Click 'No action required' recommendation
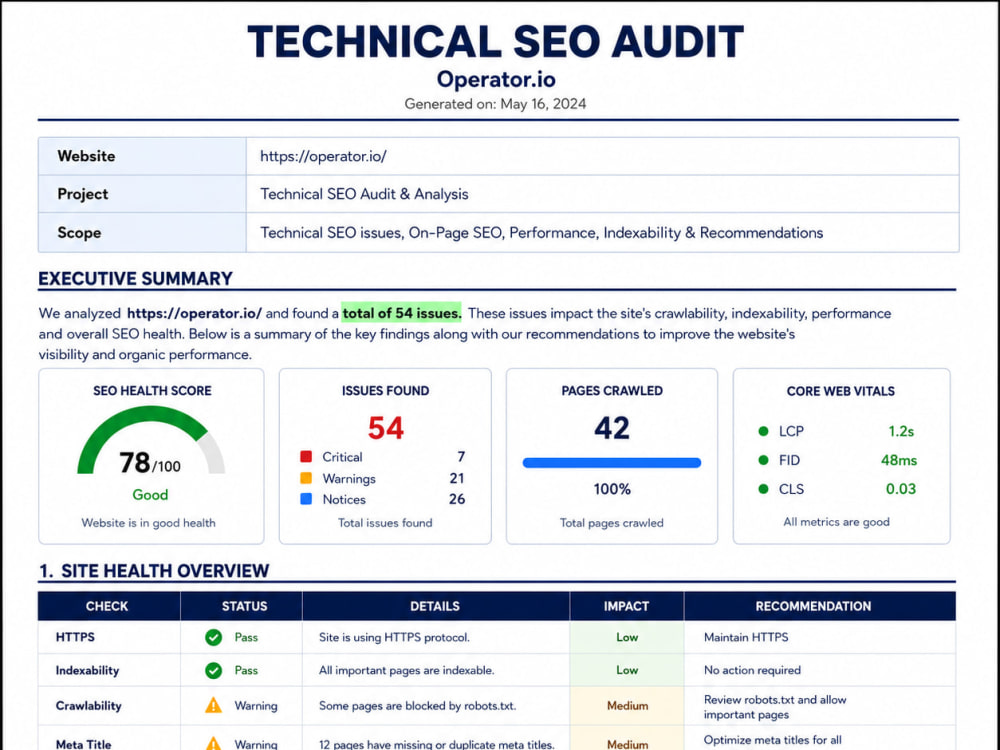Image resolution: width=1000 pixels, height=750 pixels. (x=753, y=670)
